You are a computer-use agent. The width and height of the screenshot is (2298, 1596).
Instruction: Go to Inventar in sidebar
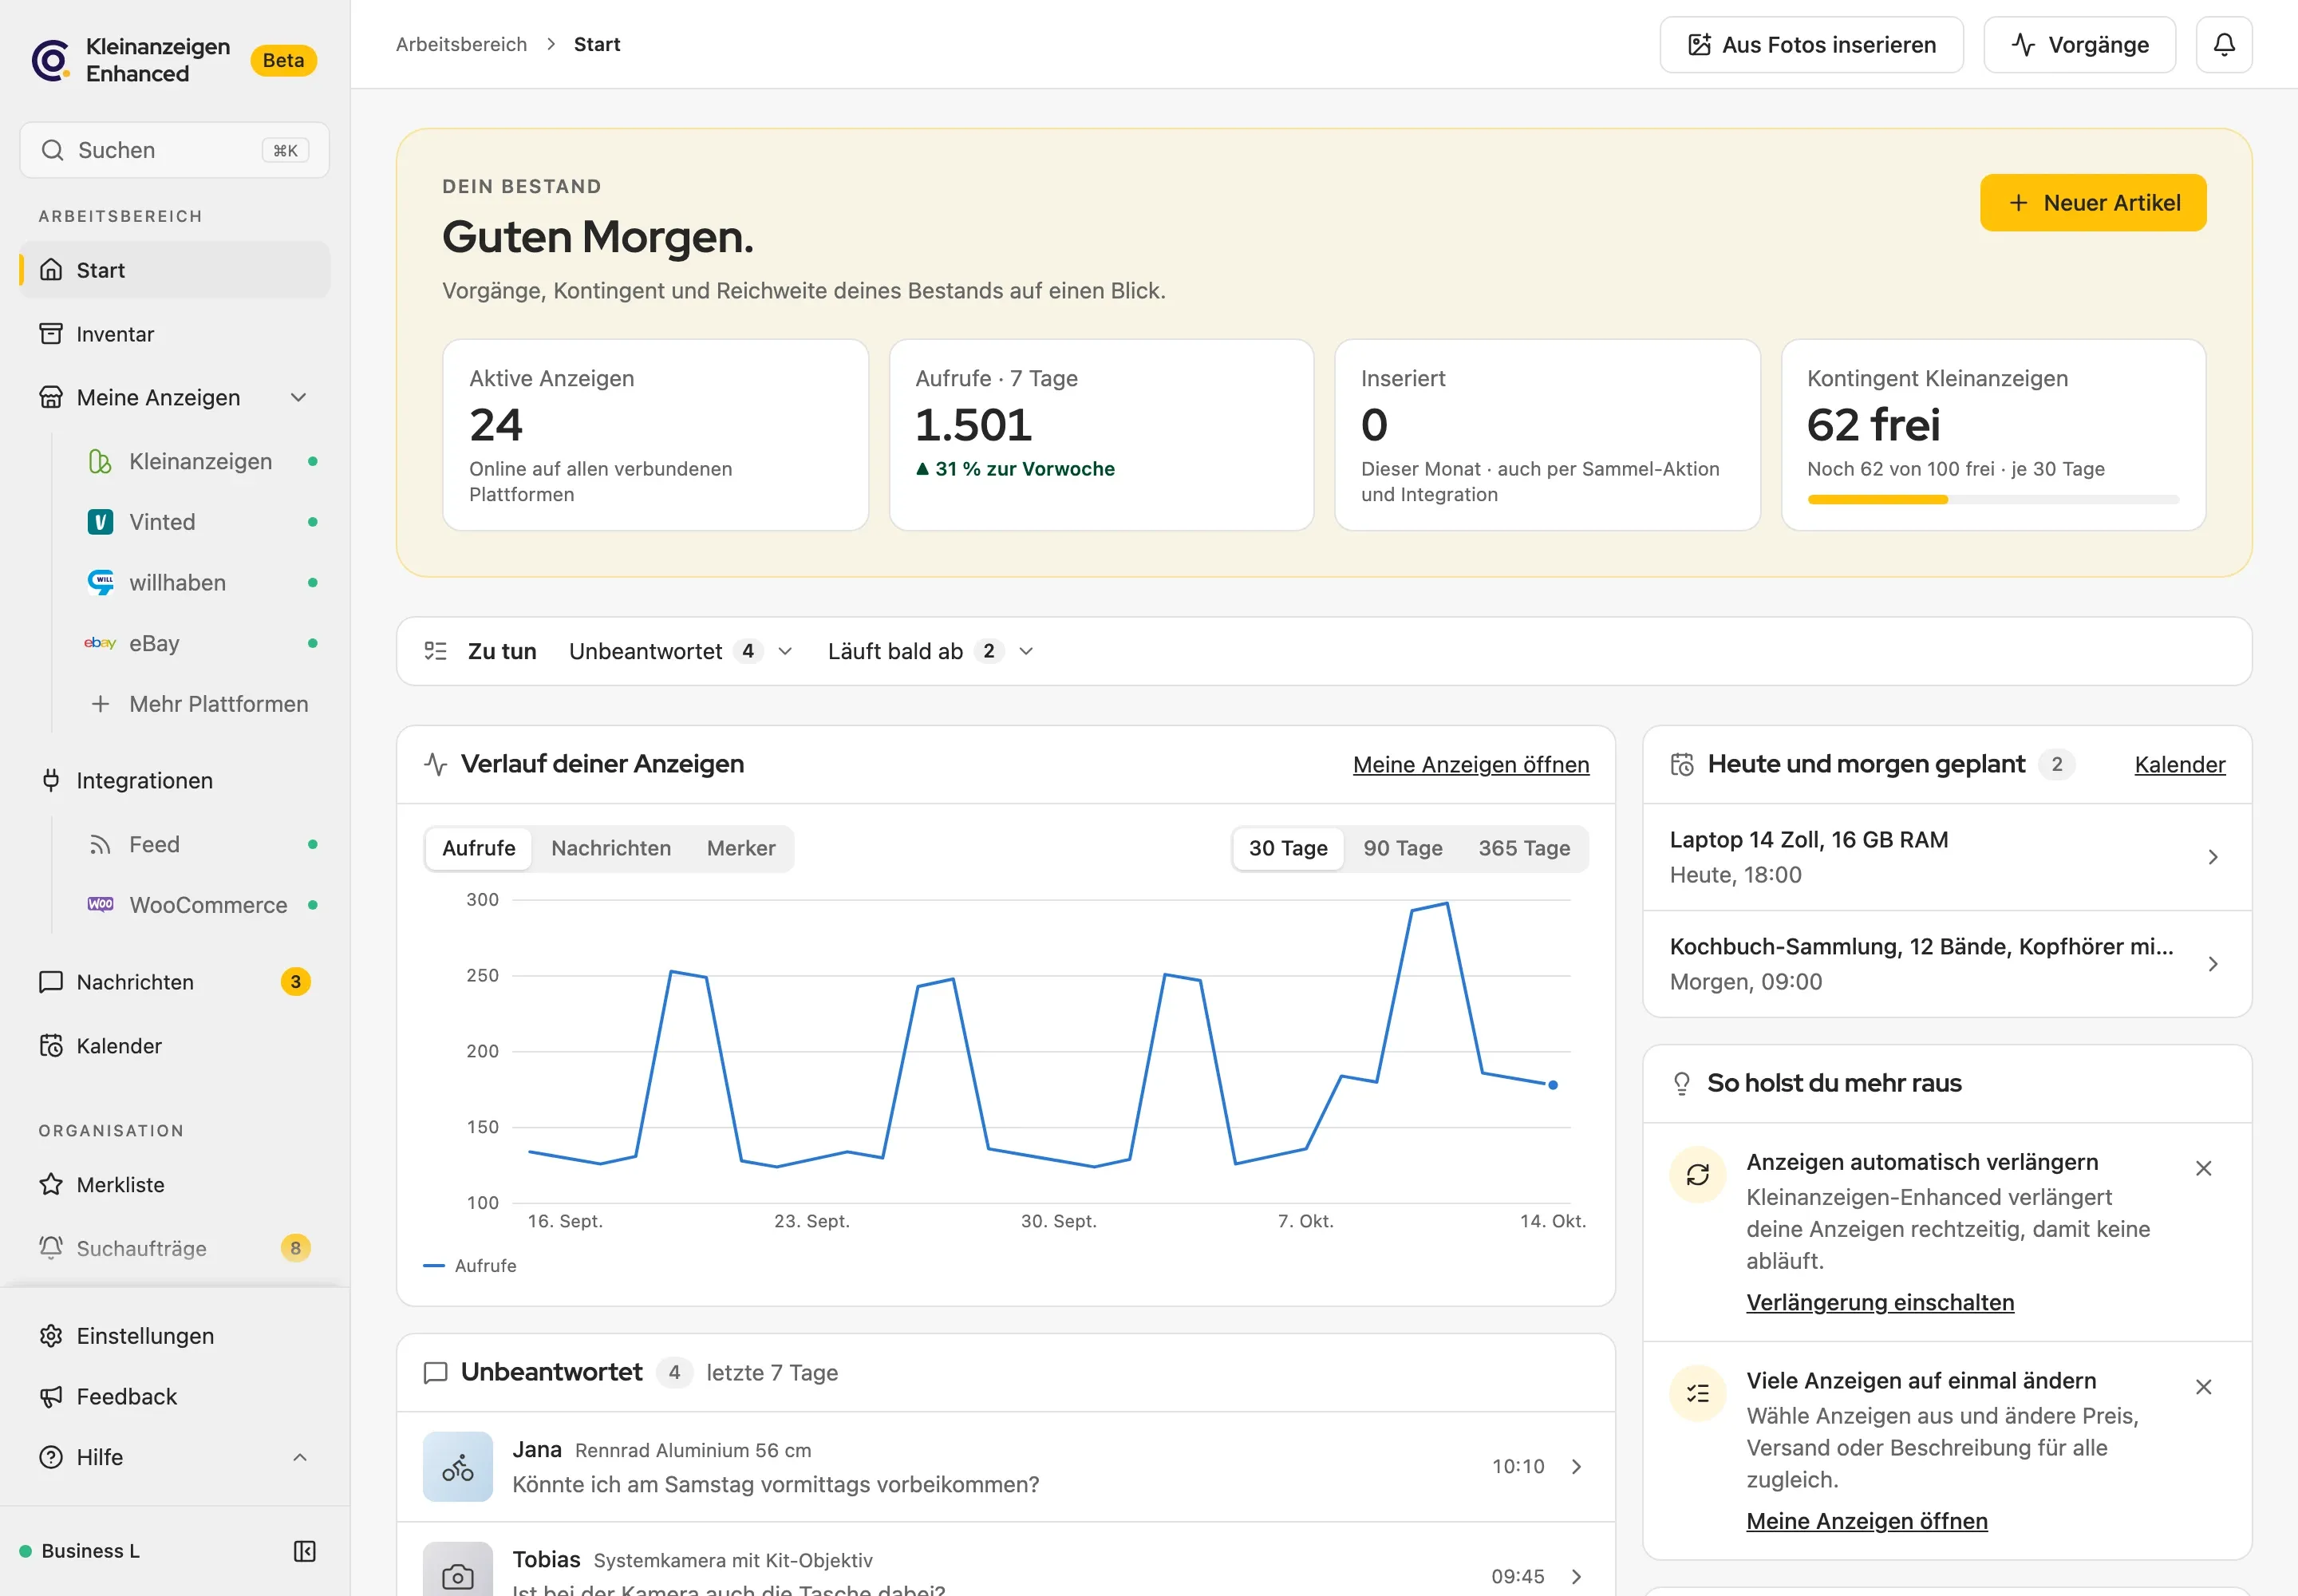[175, 334]
